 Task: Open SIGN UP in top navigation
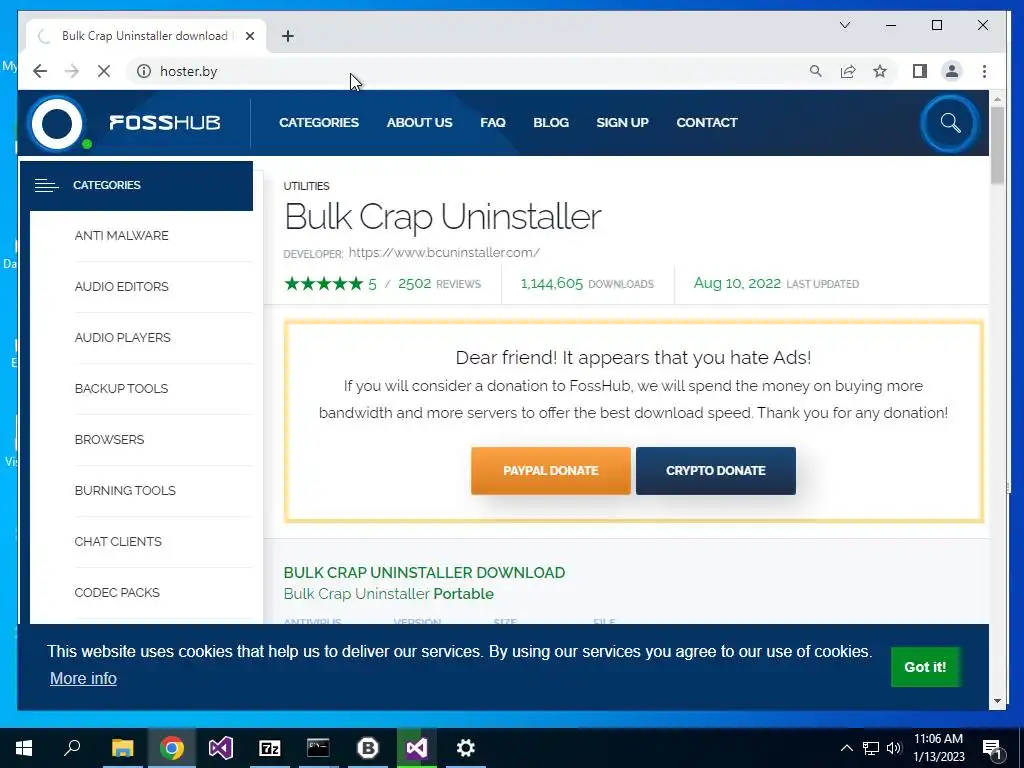pos(622,123)
